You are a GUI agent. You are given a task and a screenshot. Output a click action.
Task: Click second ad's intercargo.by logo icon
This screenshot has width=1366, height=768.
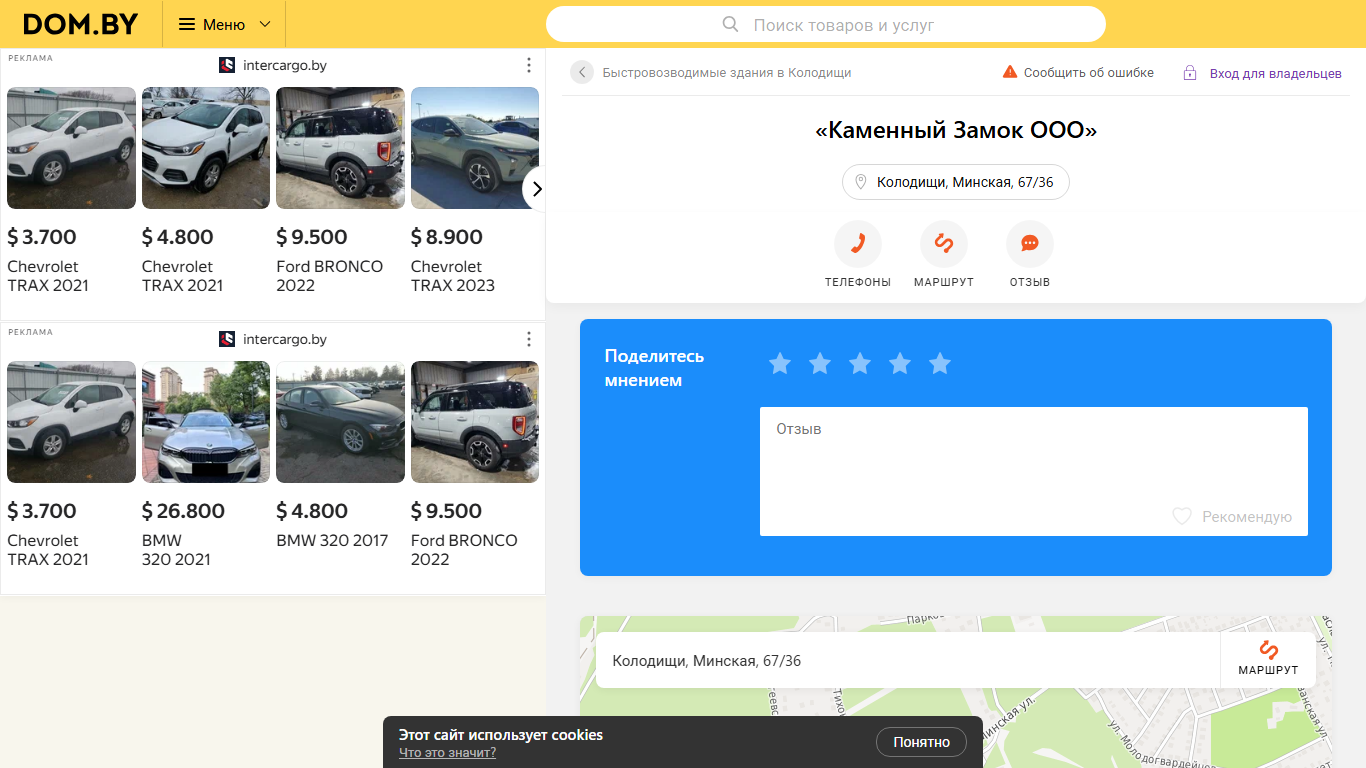click(x=227, y=339)
